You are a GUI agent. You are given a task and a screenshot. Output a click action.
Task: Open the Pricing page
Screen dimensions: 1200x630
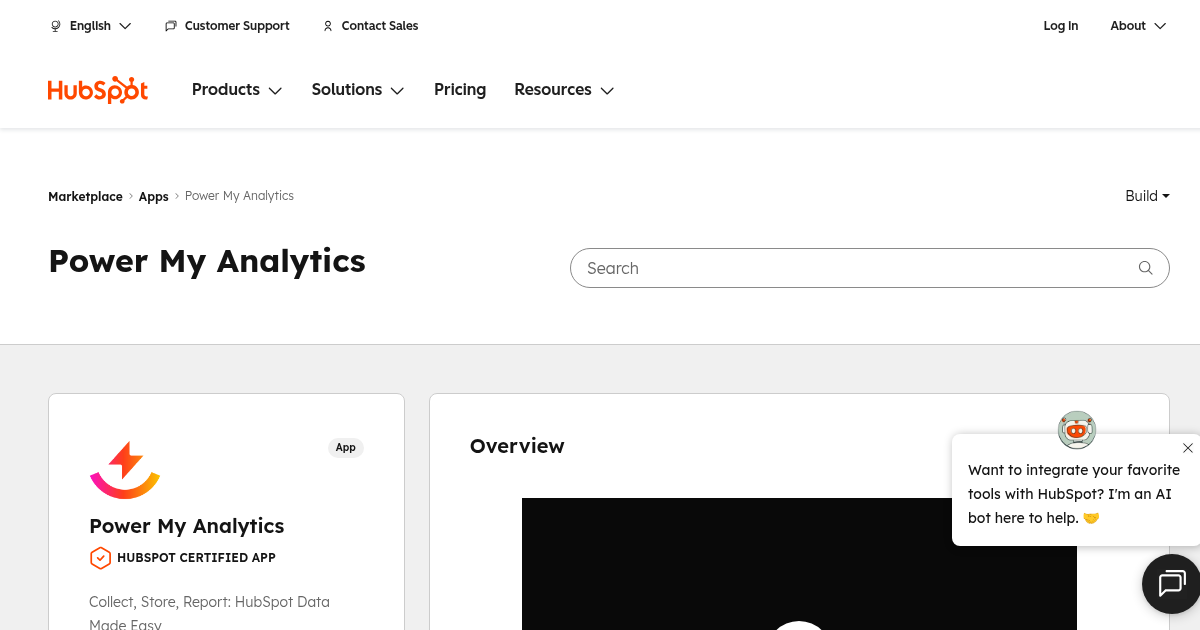[460, 90]
